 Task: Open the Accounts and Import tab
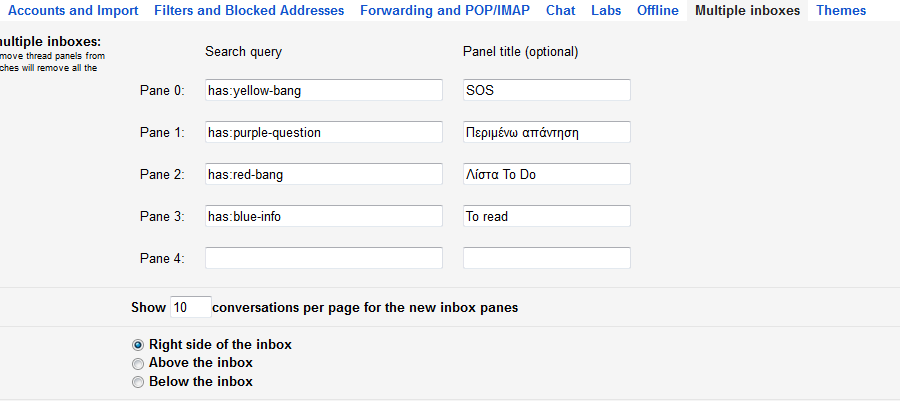click(x=73, y=11)
